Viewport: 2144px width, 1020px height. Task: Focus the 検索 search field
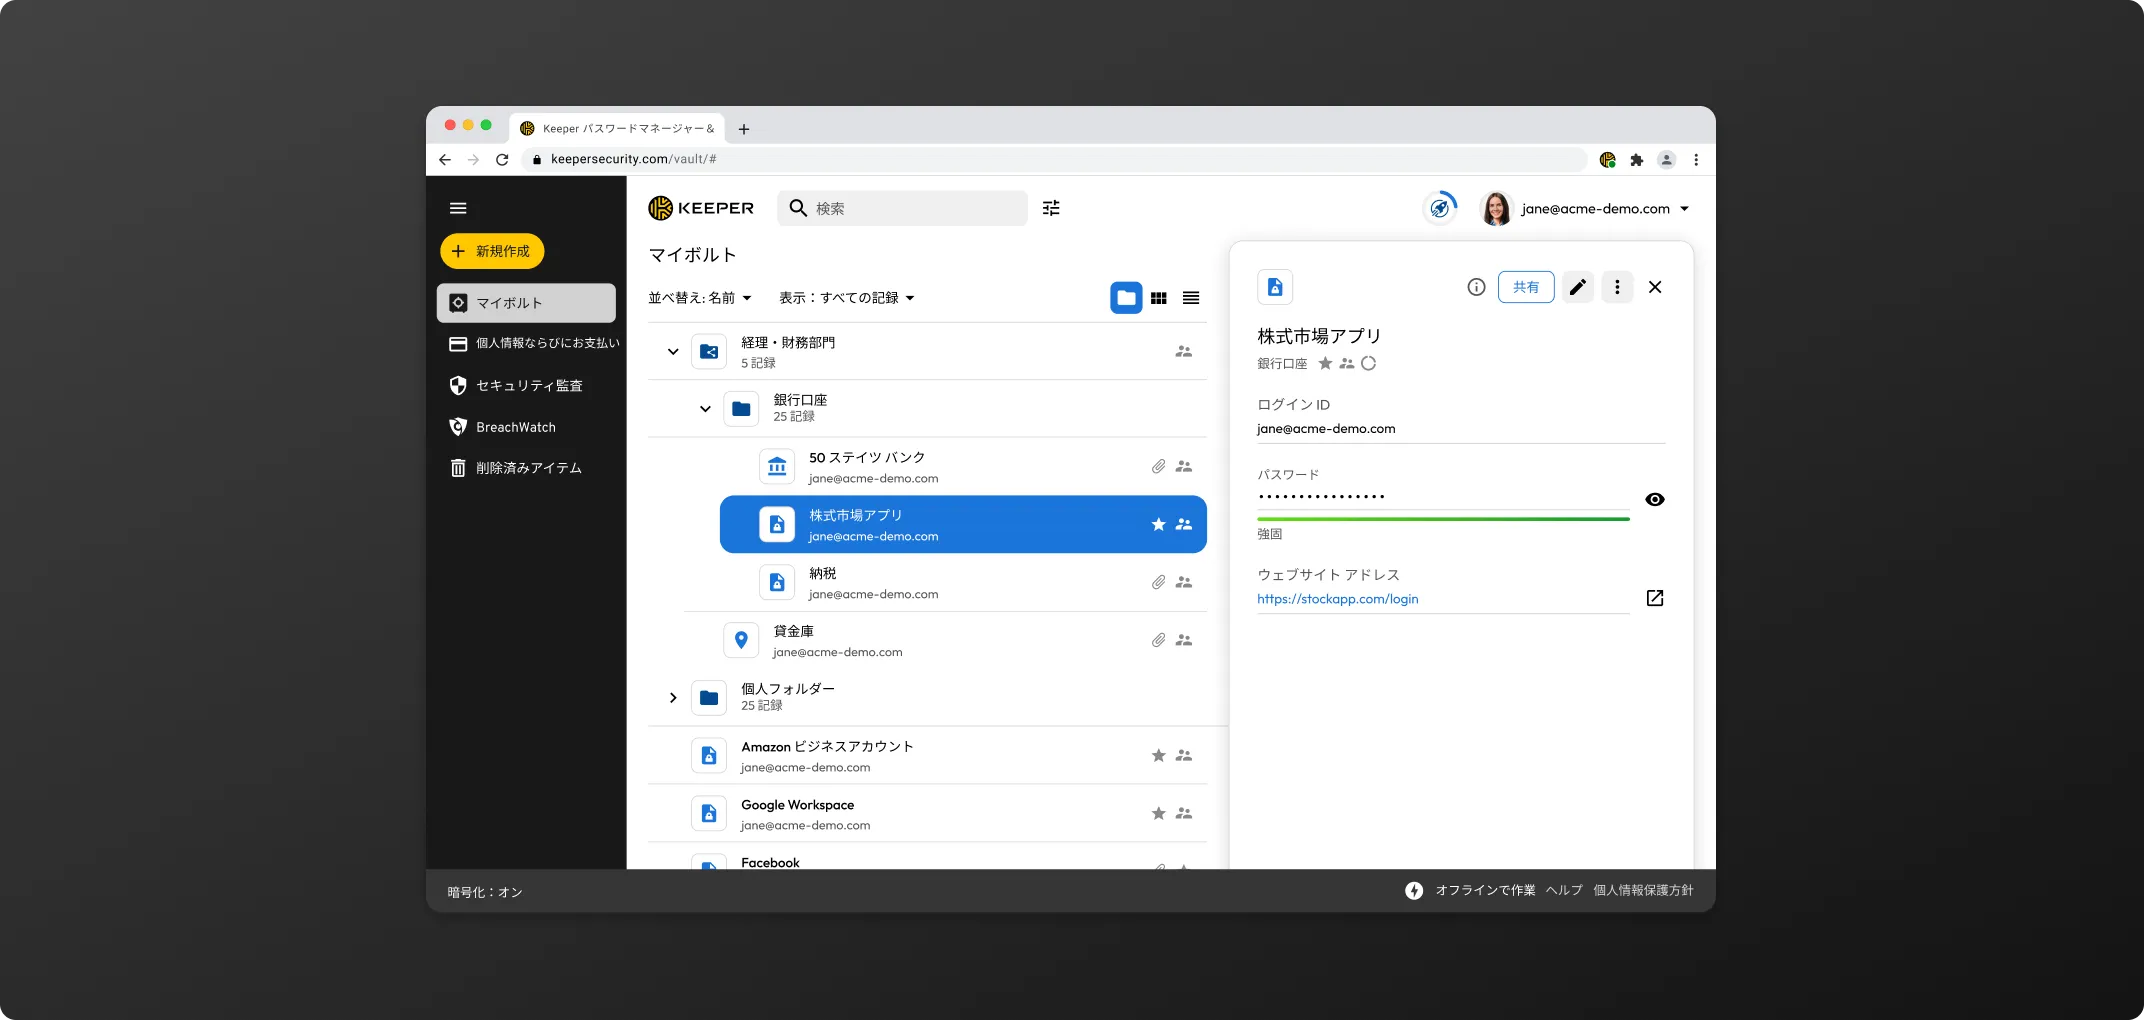point(902,208)
